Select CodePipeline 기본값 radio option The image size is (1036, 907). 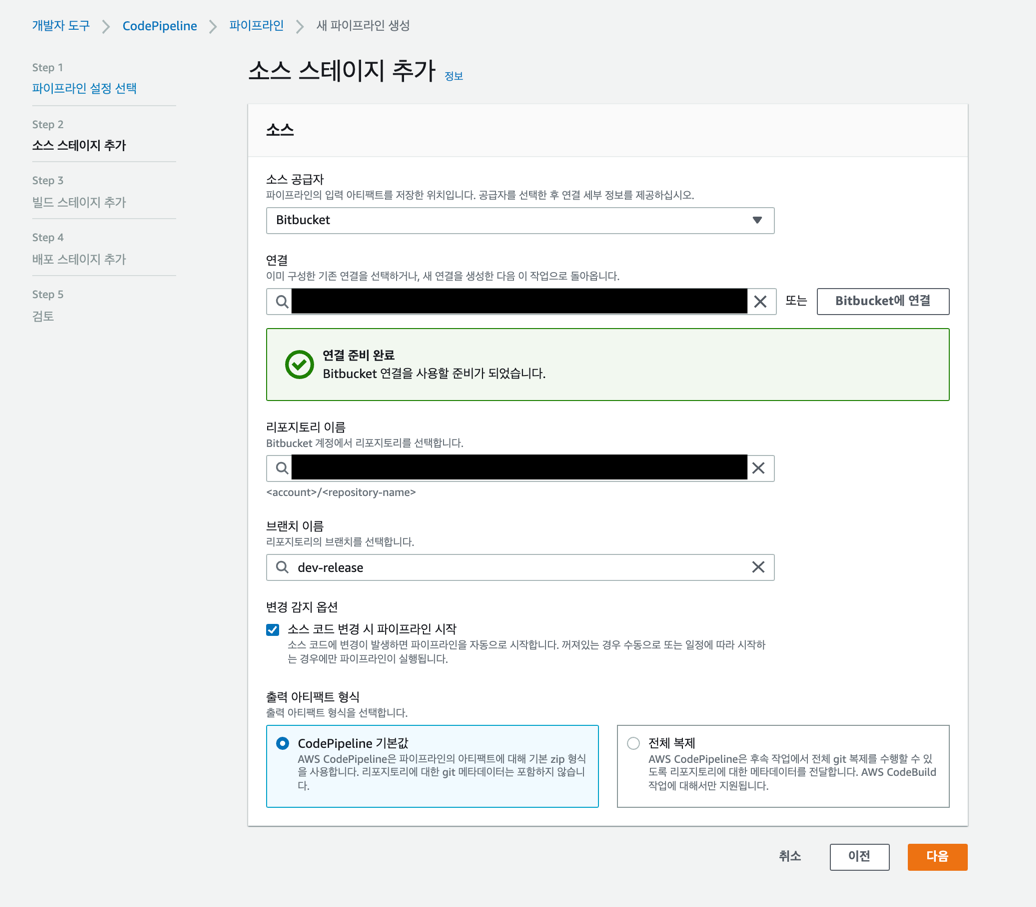coord(283,743)
